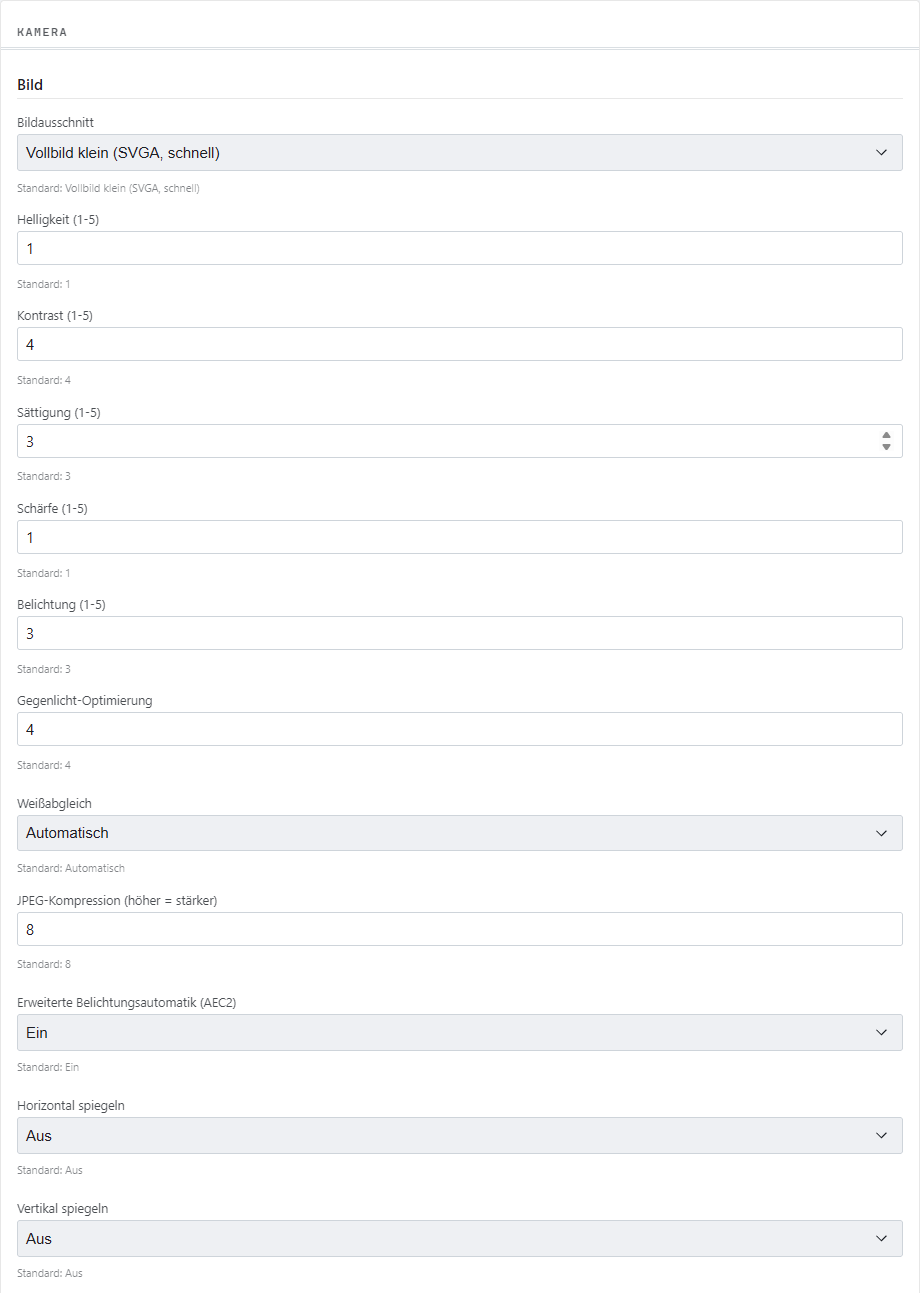Click the chevron of the Horizontal spiegeln select
This screenshot has width=920, height=1293.
click(881, 1136)
